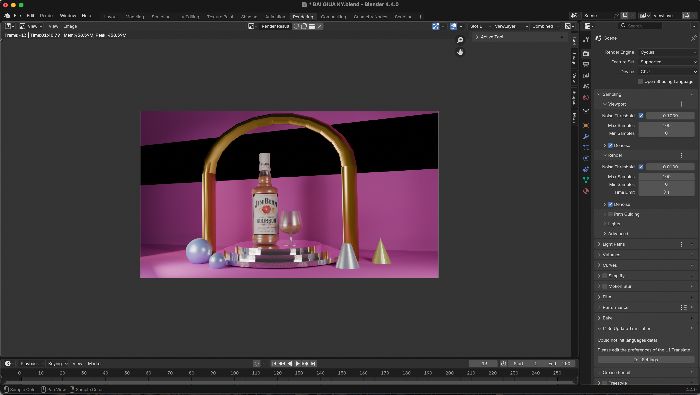Open the Modifiers wrench properties tab

pos(586,136)
